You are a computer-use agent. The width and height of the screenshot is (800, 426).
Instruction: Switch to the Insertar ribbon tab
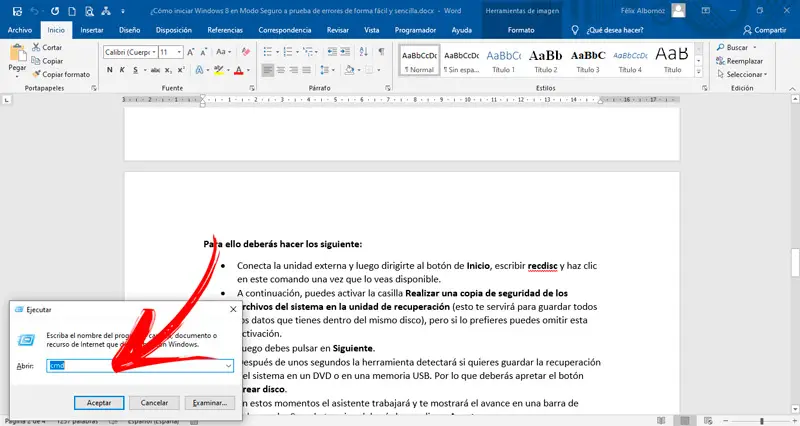click(91, 30)
